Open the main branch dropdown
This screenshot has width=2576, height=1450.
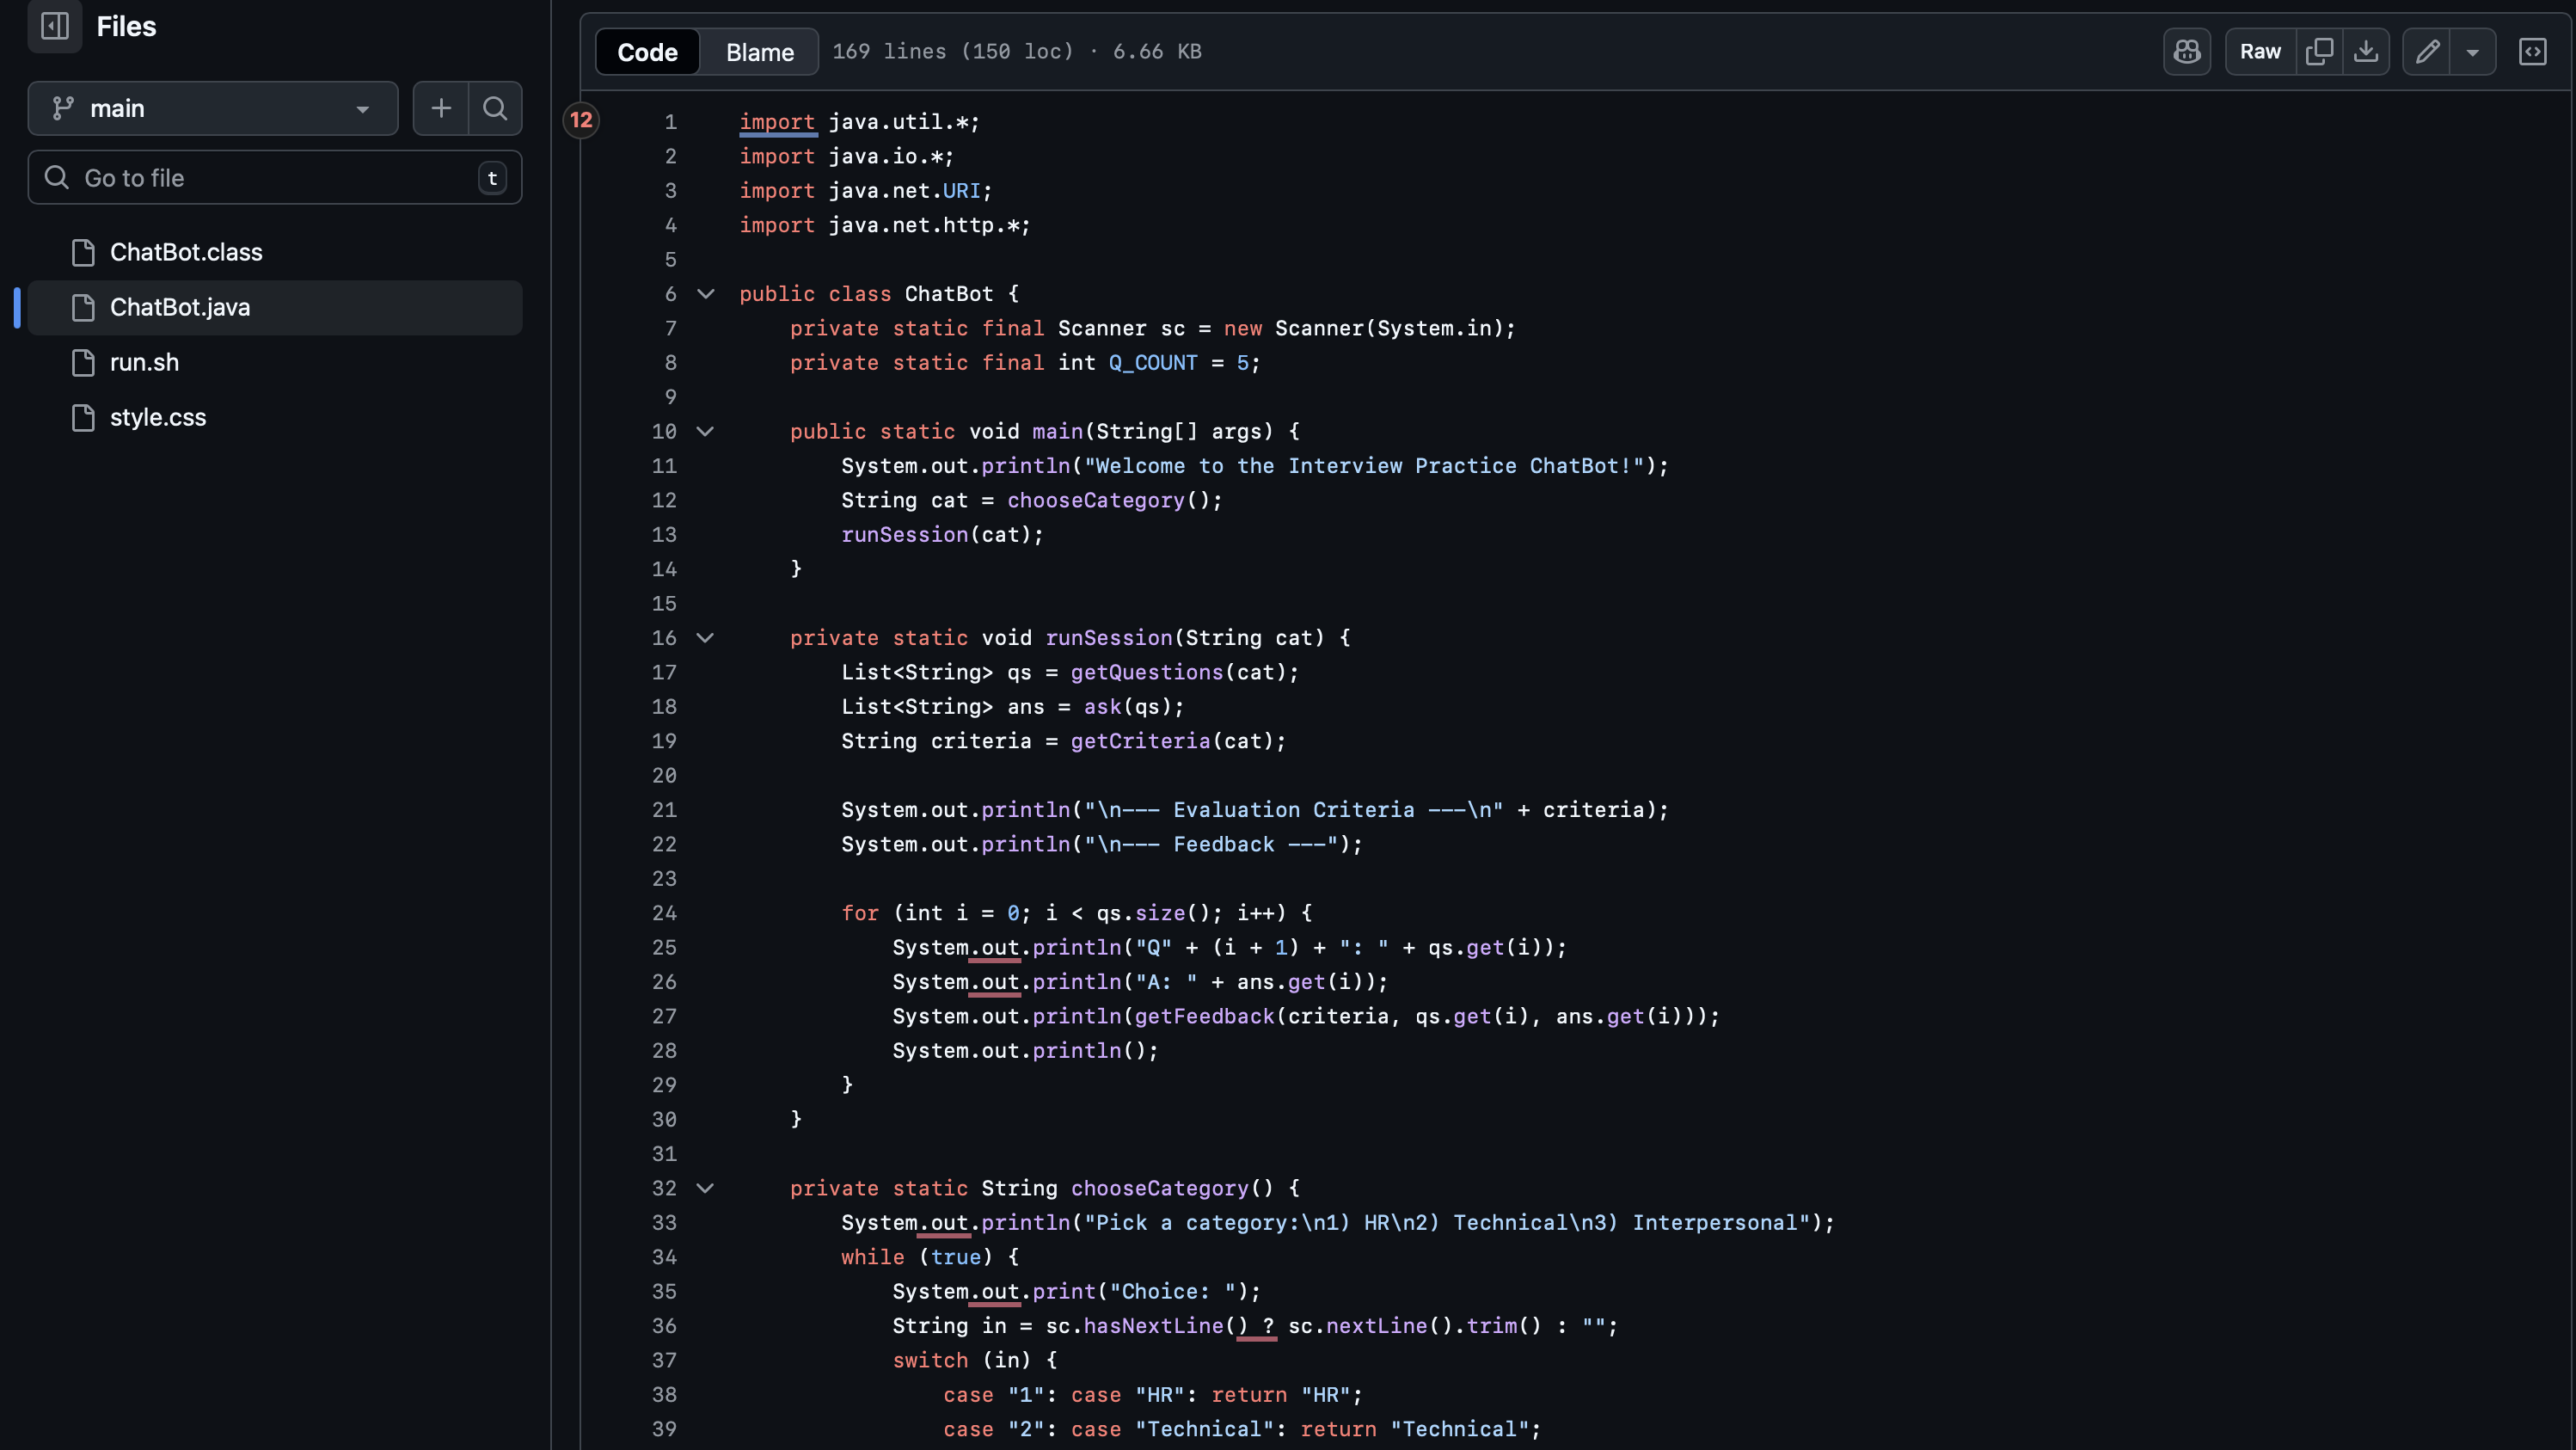coord(213,108)
